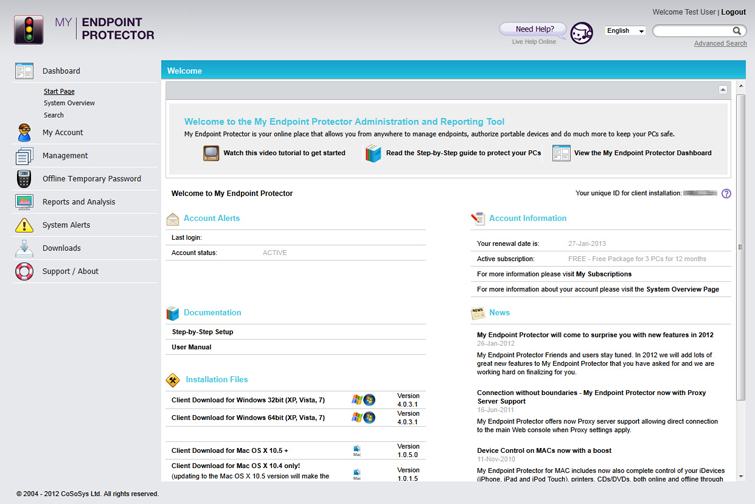Open Dashboard menu item

(61, 71)
